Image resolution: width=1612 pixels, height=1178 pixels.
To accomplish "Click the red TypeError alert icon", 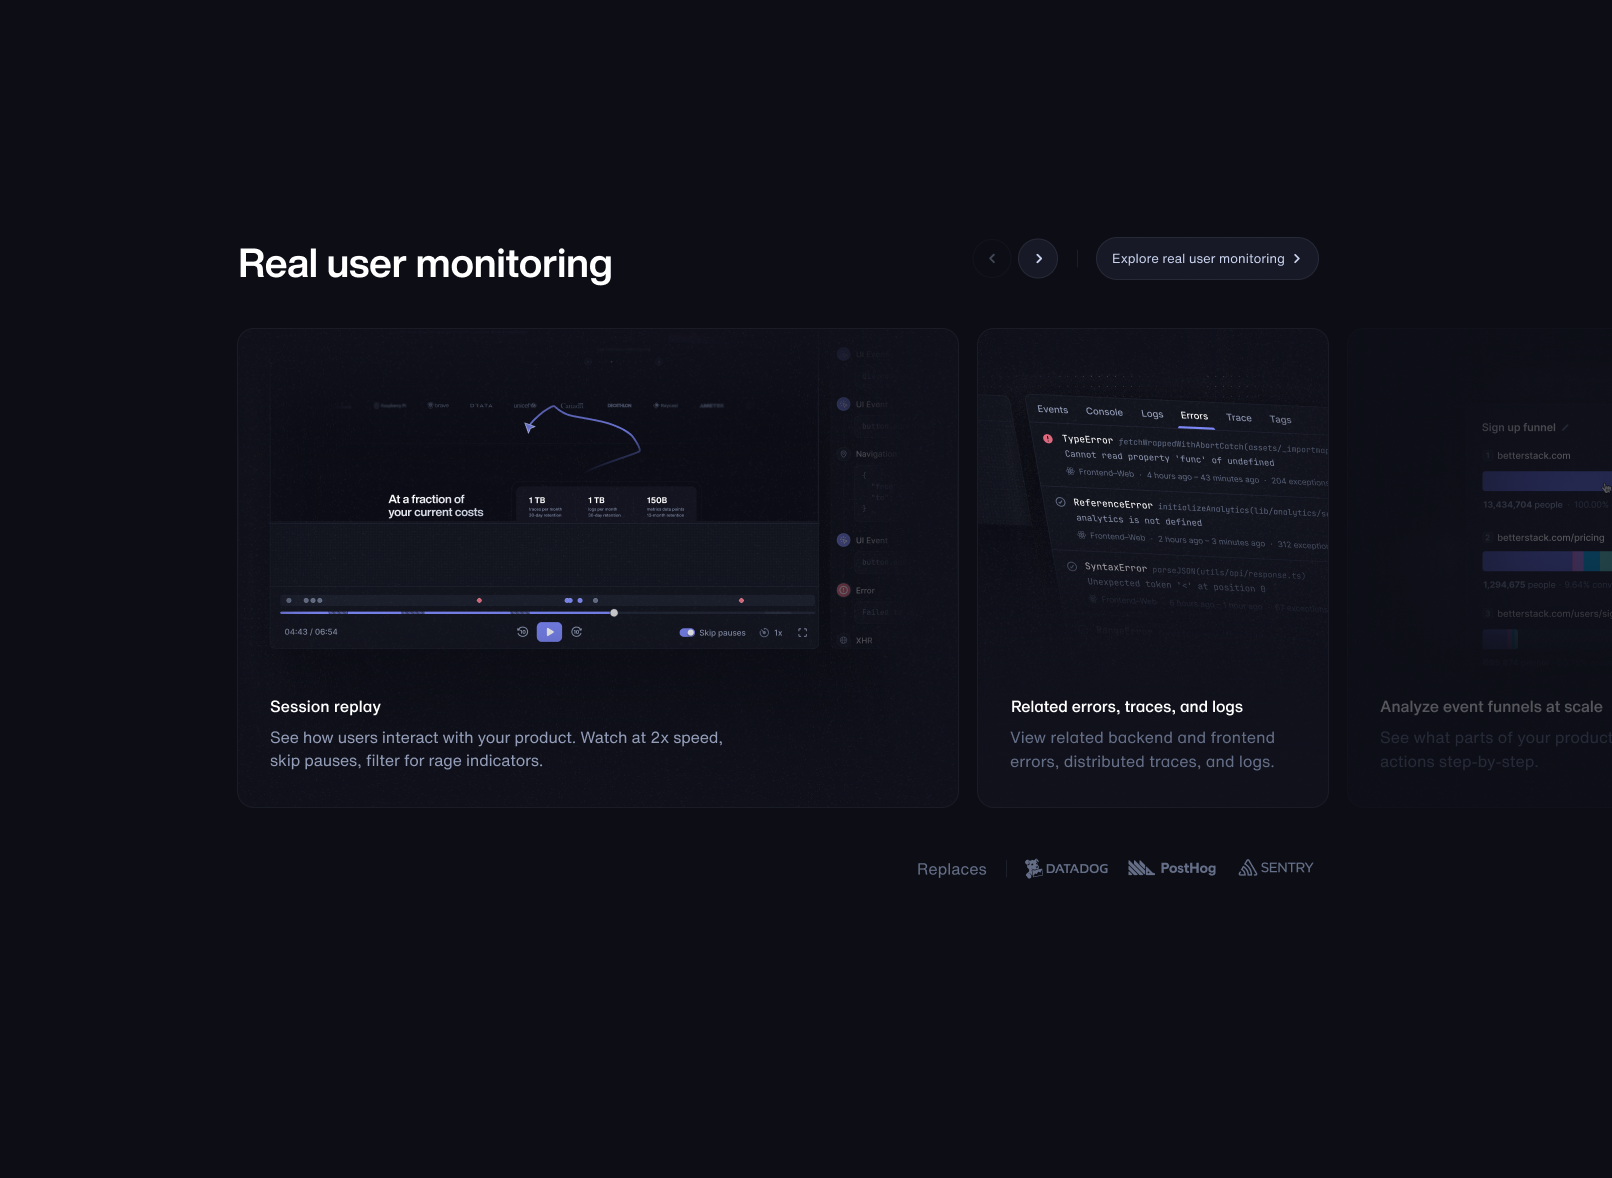I will point(1048,438).
